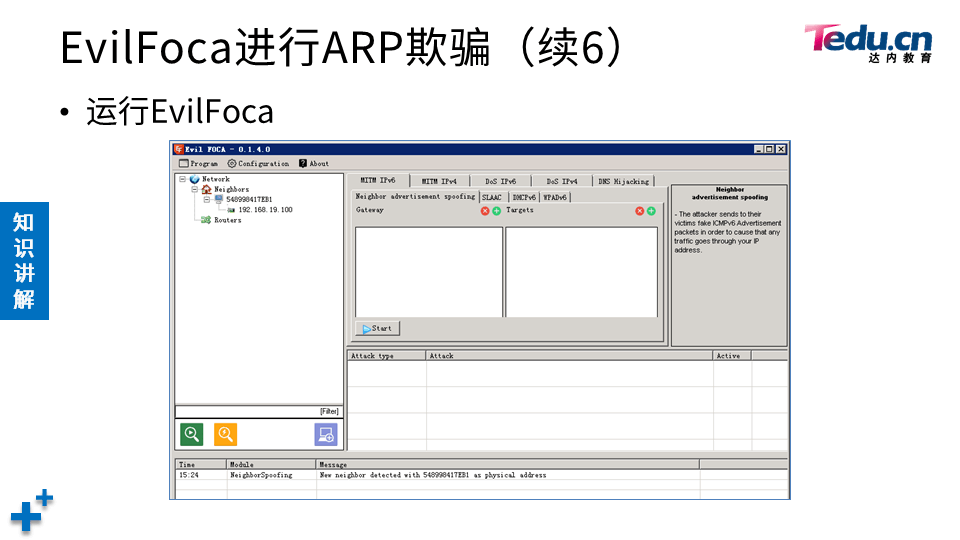960x540 pixels.
Task: Switch to the DoS IPv6 tab
Action: pos(500,181)
